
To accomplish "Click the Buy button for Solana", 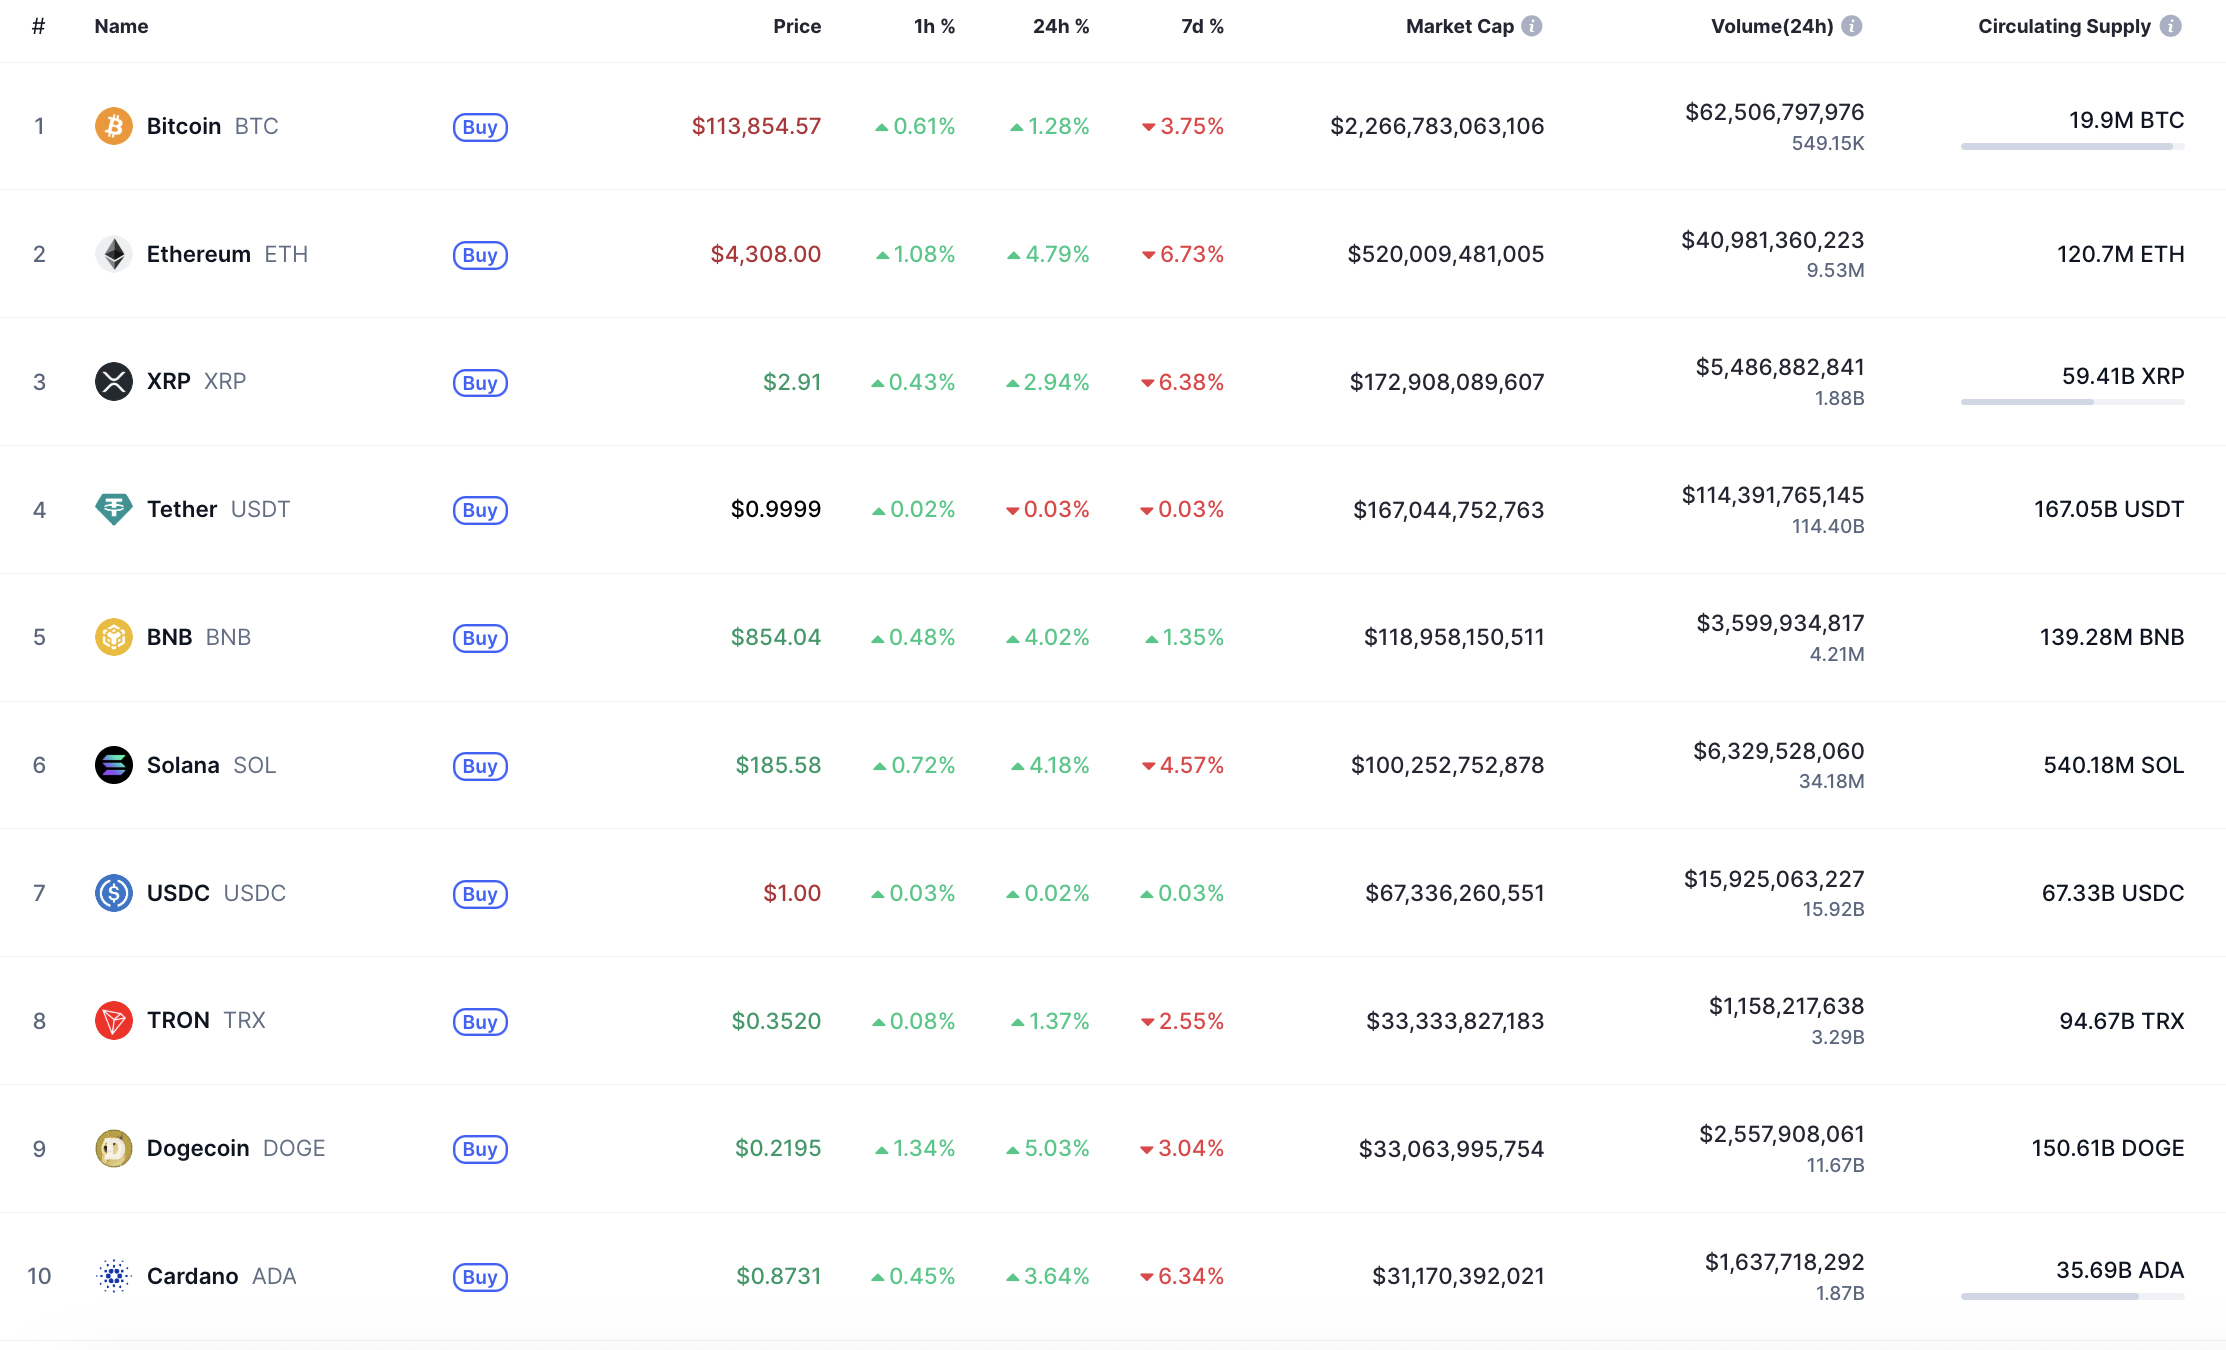I will (480, 766).
